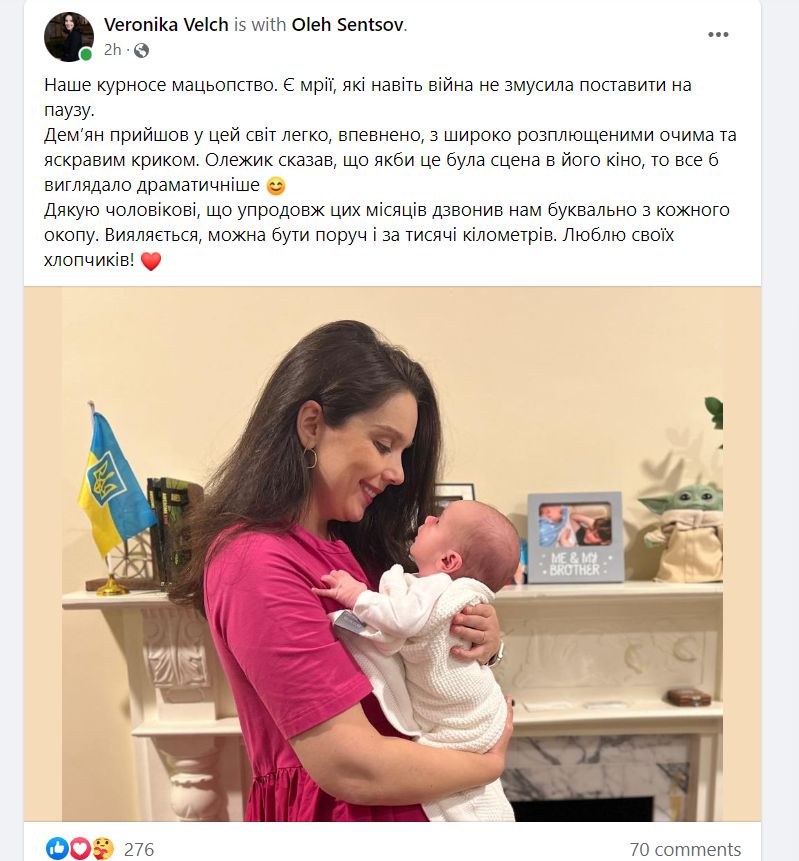Open the 70 comments link
Image resolution: width=799 pixels, height=861 pixels.
(x=685, y=849)
